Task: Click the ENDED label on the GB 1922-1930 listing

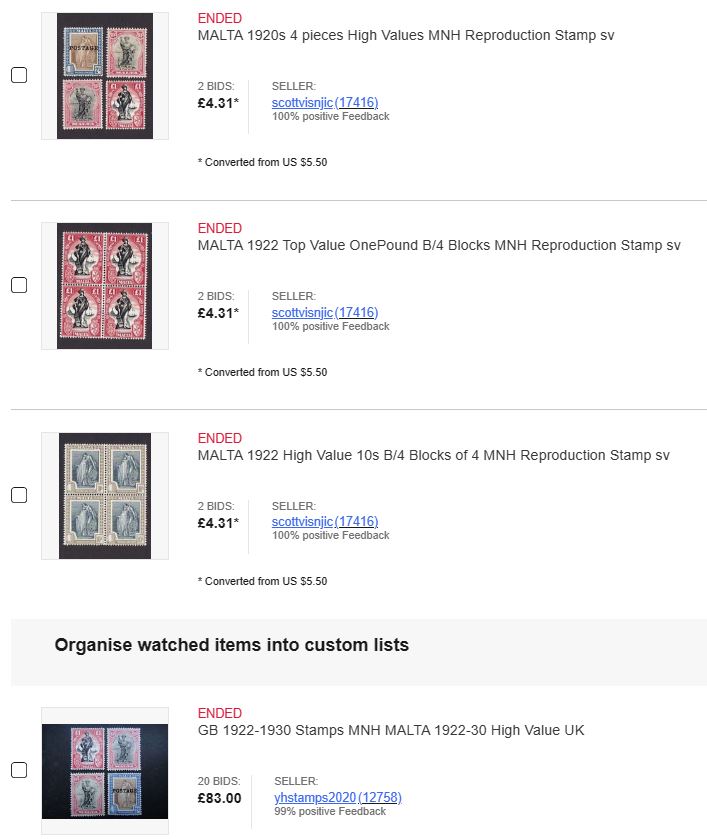Action: click(219, 713)
